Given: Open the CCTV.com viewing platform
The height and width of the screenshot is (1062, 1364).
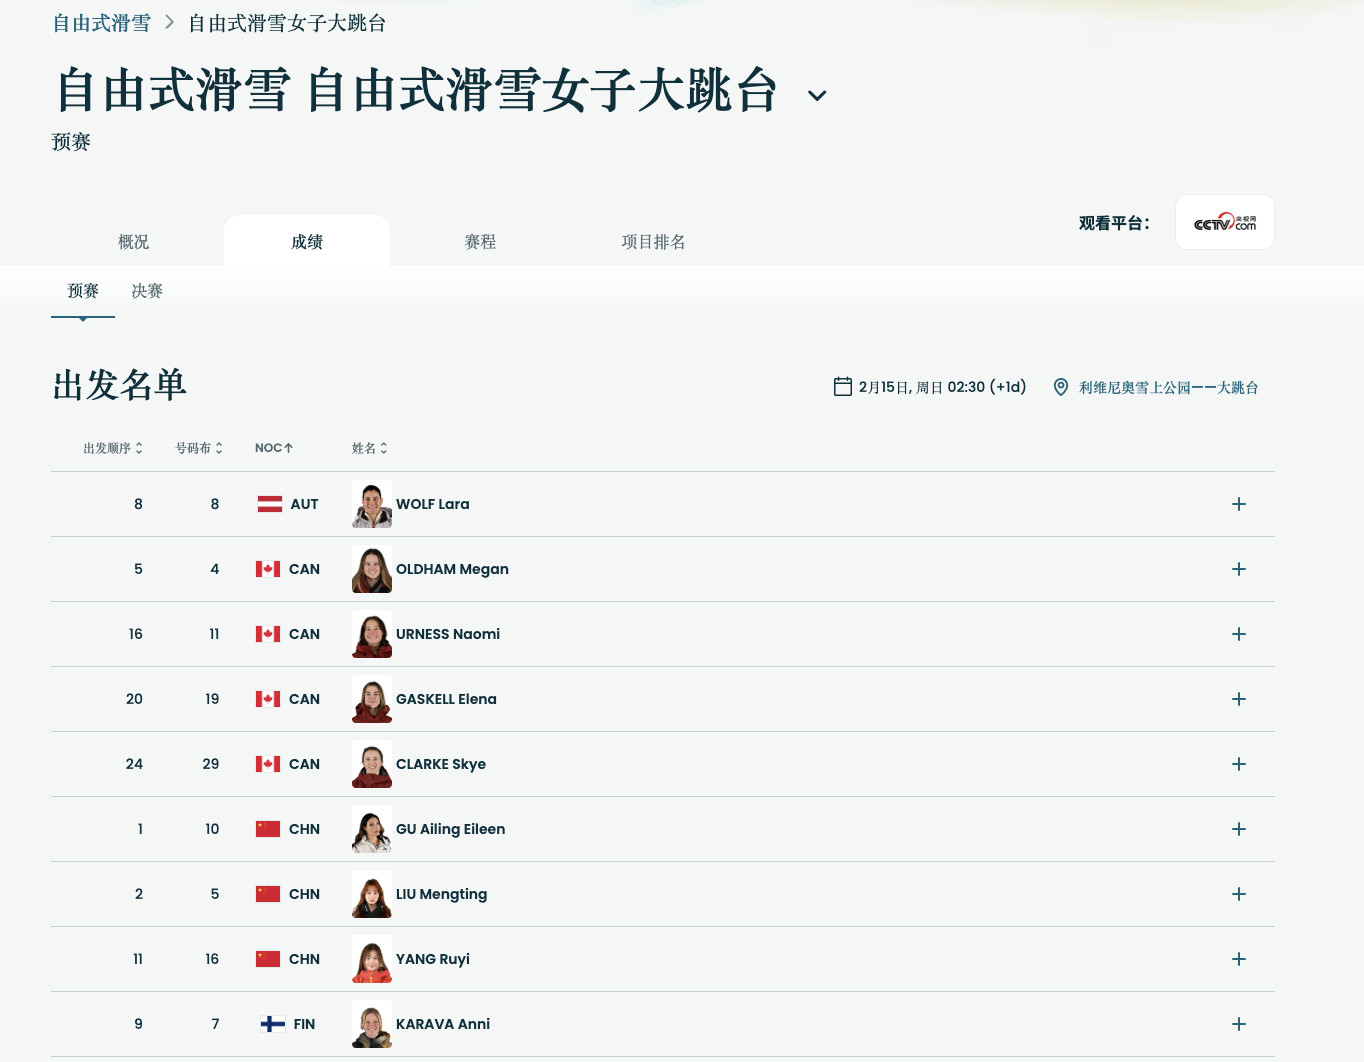Looking at the screenshot, I should coord(1224,222).
